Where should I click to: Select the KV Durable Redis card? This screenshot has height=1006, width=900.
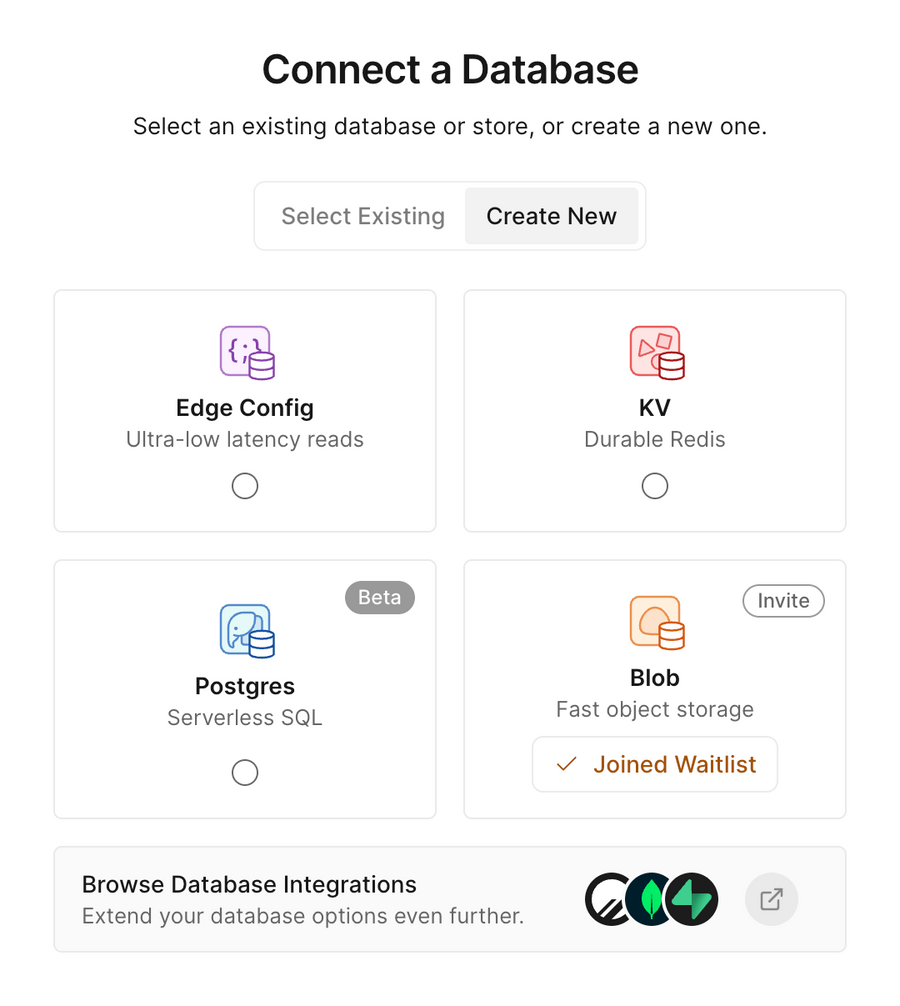coord(655,410)
